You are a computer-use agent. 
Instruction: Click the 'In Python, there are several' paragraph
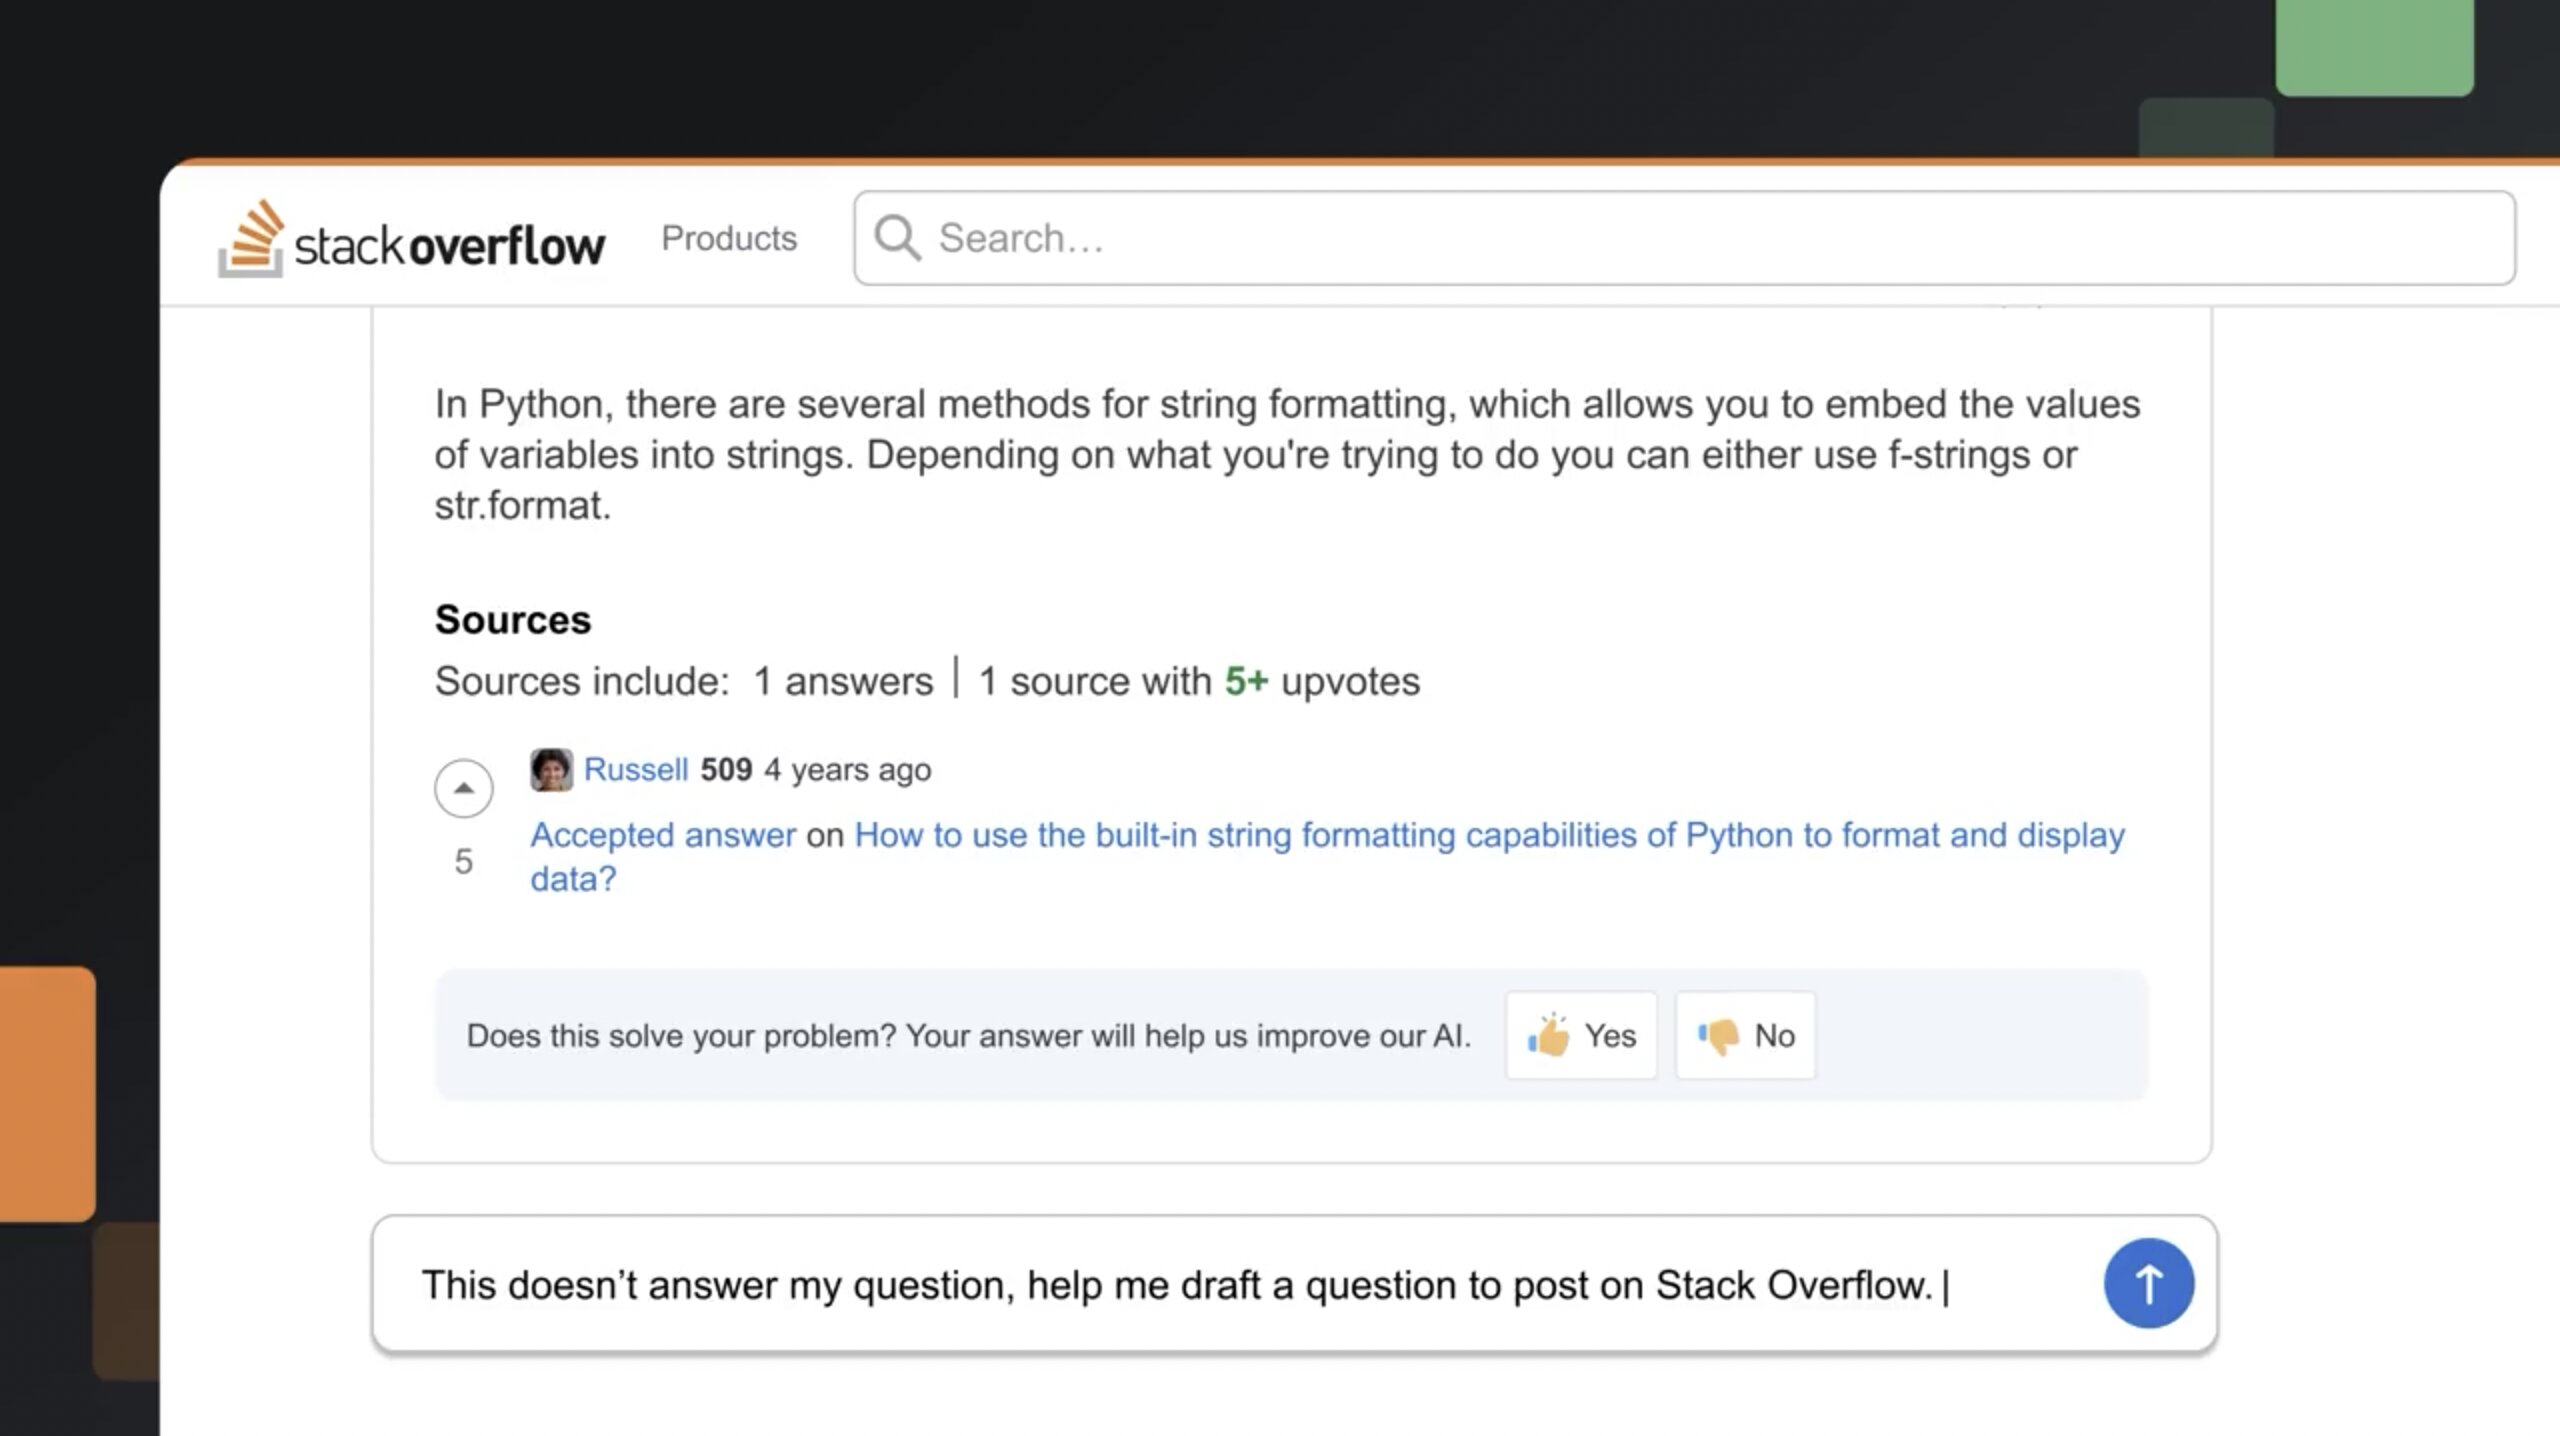[x=1287, y=454]
